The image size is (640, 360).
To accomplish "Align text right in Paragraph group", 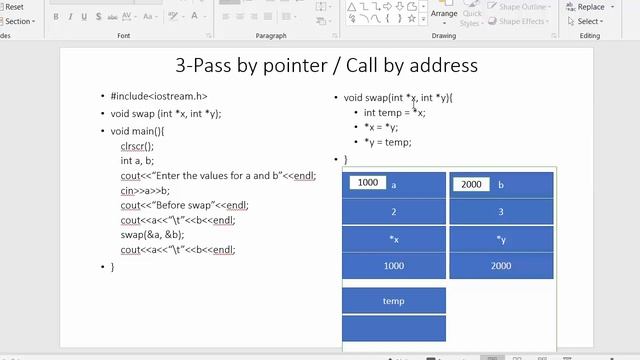I will pos(254,17).
